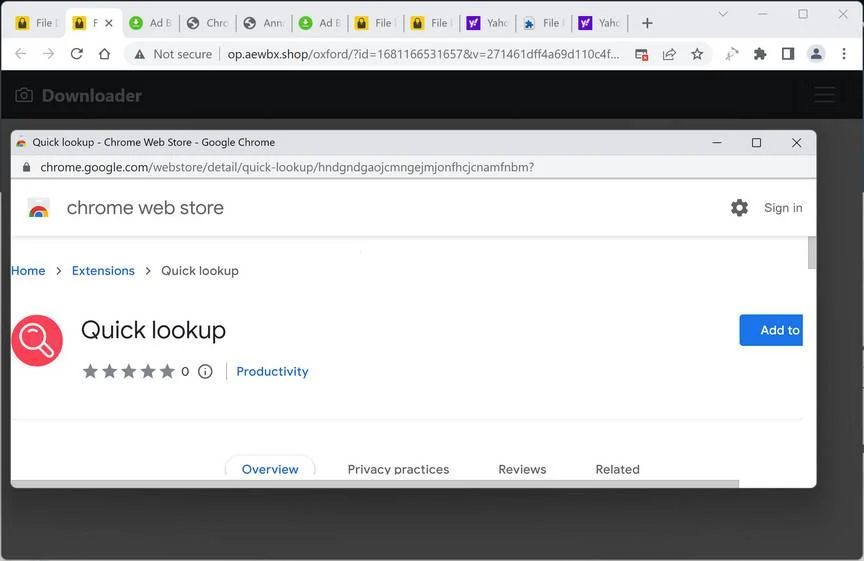
Task: Click the blocked pop-up icon in address bar
Action: (641, 54)
